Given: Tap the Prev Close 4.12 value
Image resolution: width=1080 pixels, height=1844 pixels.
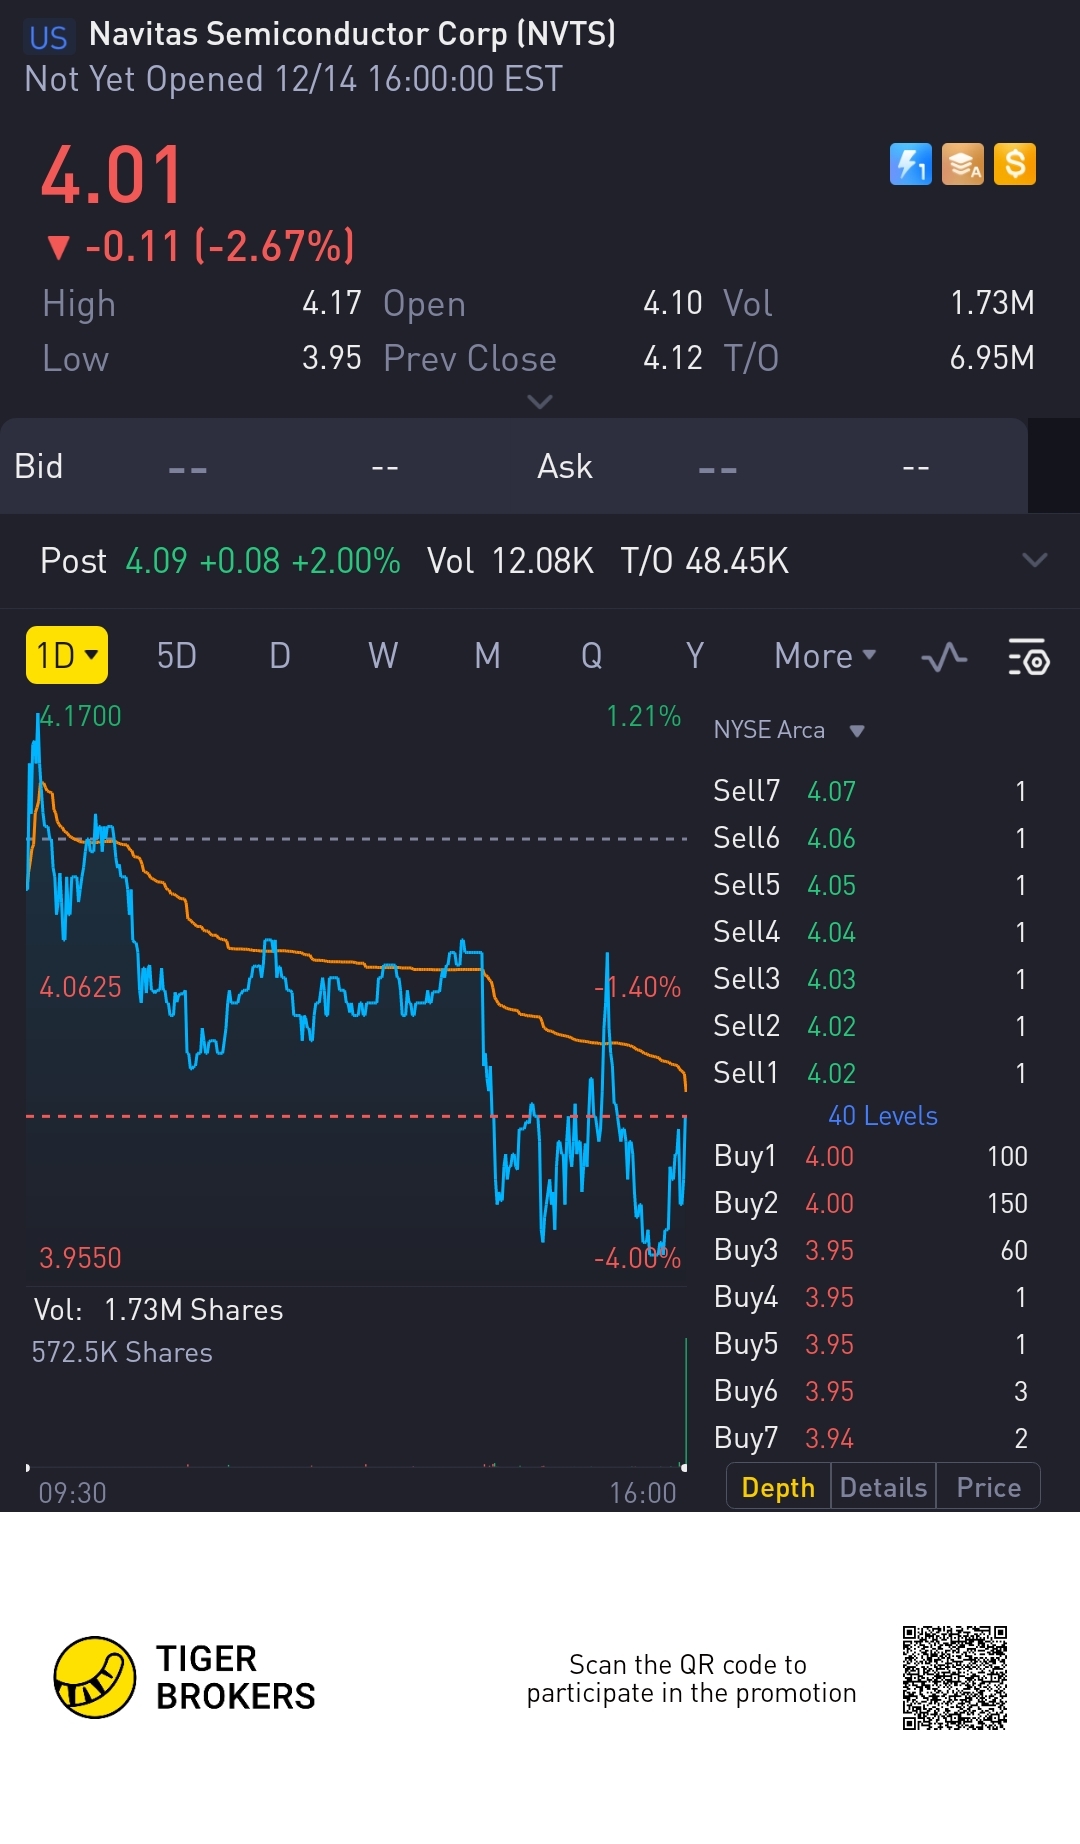Looking at the screenshot, I should point(673,358).
